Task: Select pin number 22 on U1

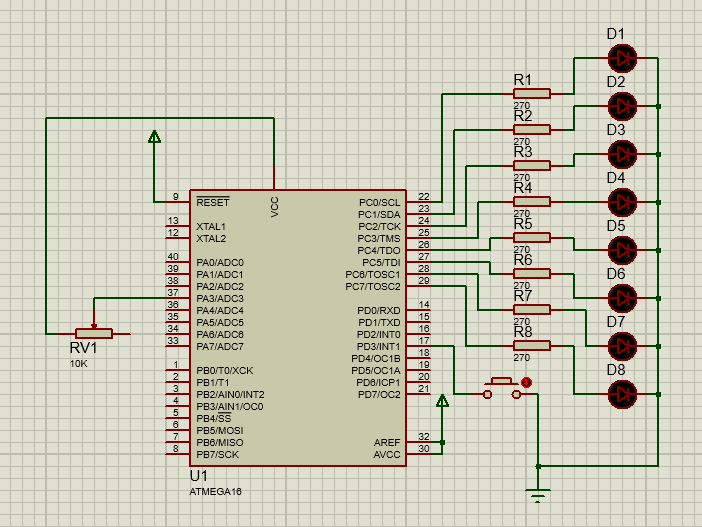Action: 424,196
